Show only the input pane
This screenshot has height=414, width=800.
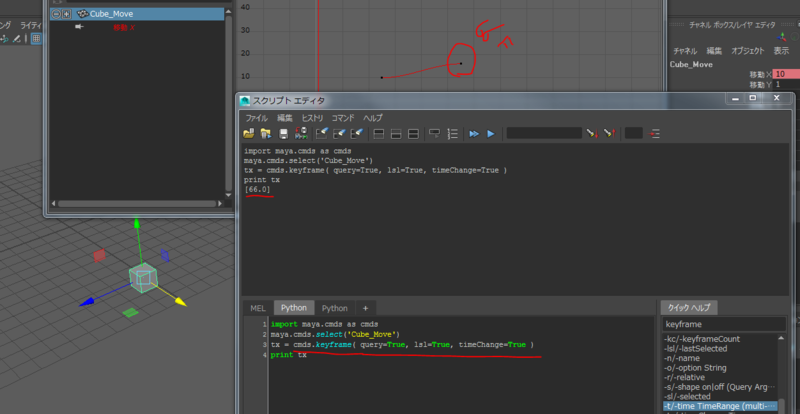(x=396, y=134)
